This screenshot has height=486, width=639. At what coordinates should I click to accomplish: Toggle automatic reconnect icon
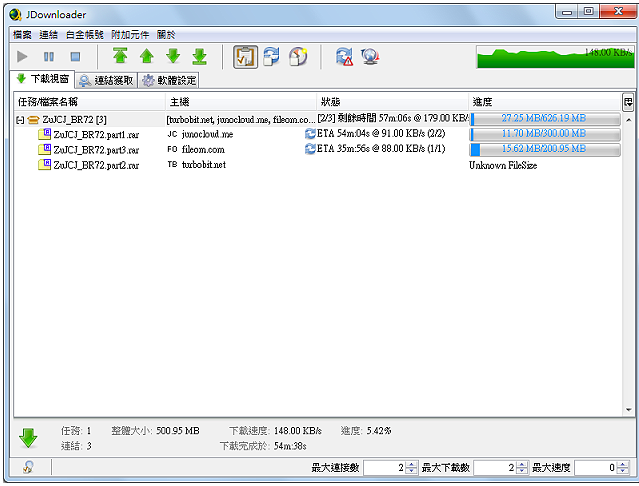pyautogui.click(x=271, y=56)
